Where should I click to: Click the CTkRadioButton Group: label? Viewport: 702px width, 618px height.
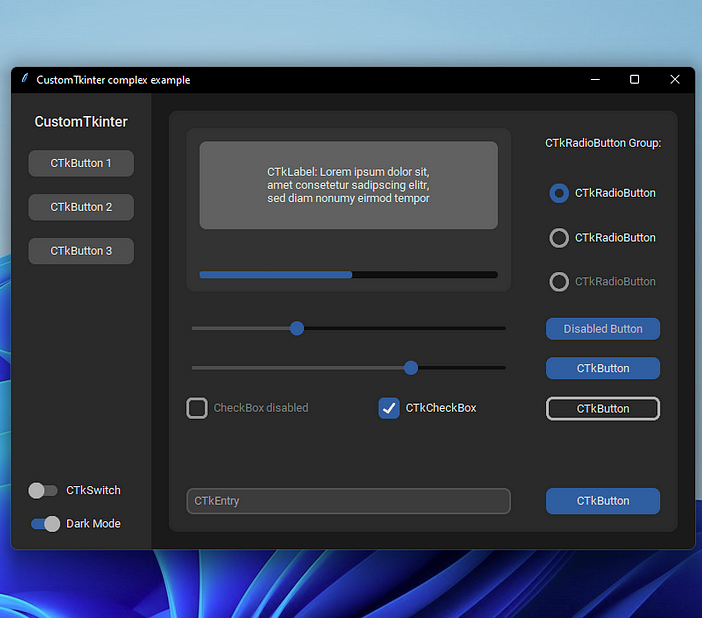click(603, 143)
